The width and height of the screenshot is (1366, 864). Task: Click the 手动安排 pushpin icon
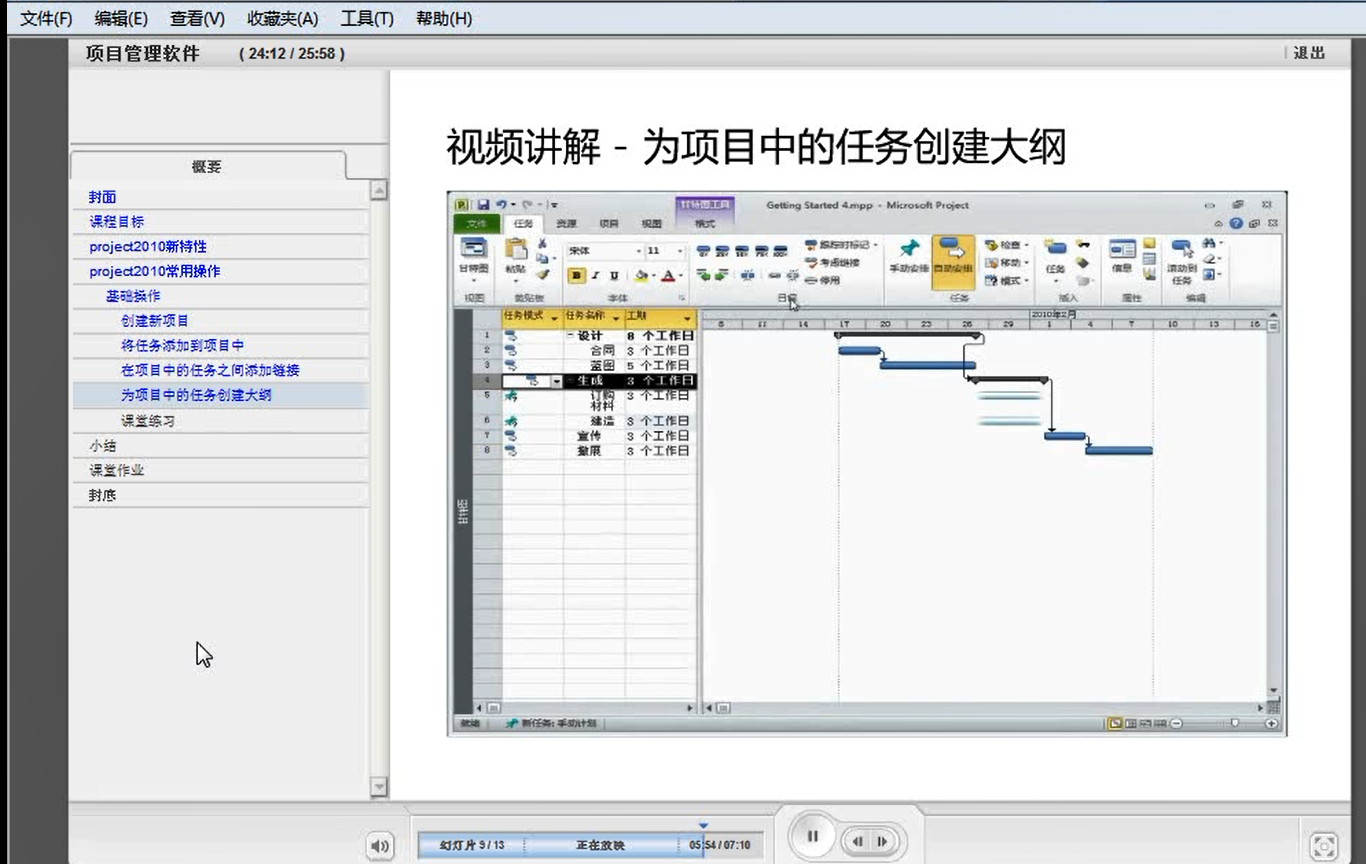pyautogui.click(x=909, y=256)
